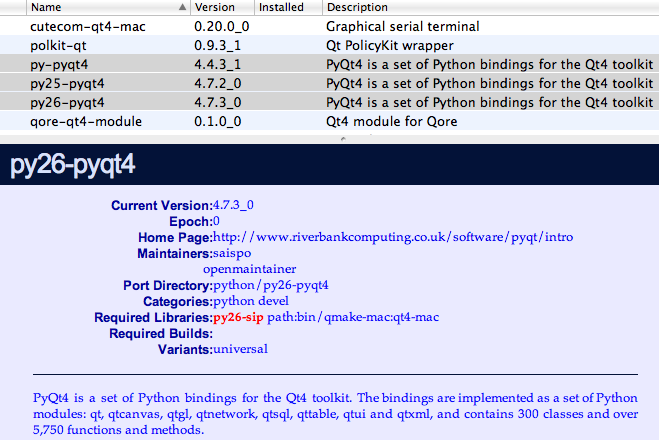Select the cutecom-qt4-mac port row
Image resolution: width=659 pixels, height=440 pixels.
(330, 26)
